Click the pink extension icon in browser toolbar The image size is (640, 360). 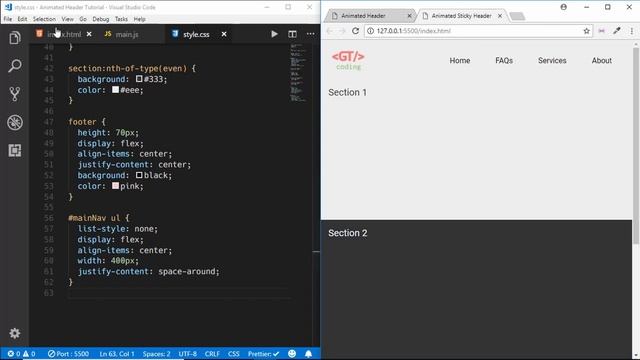(601, 31)
